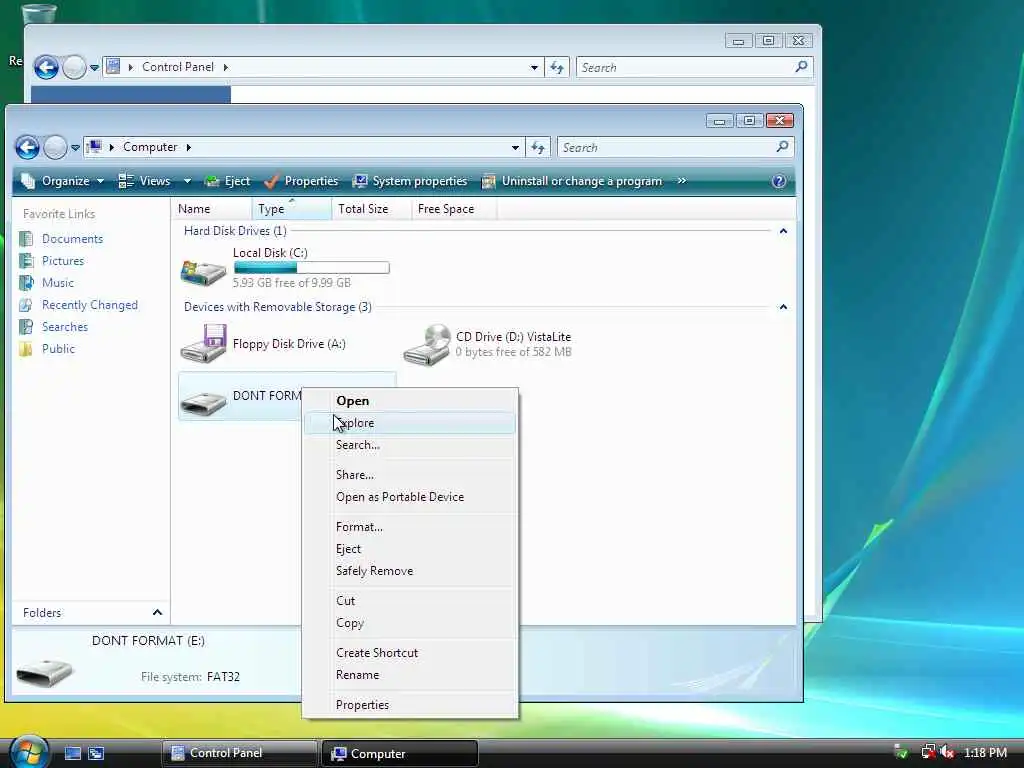This screenshot has height=768, width=1024.
Task: Choose Explore from the context menu
Action: (410, 423)
